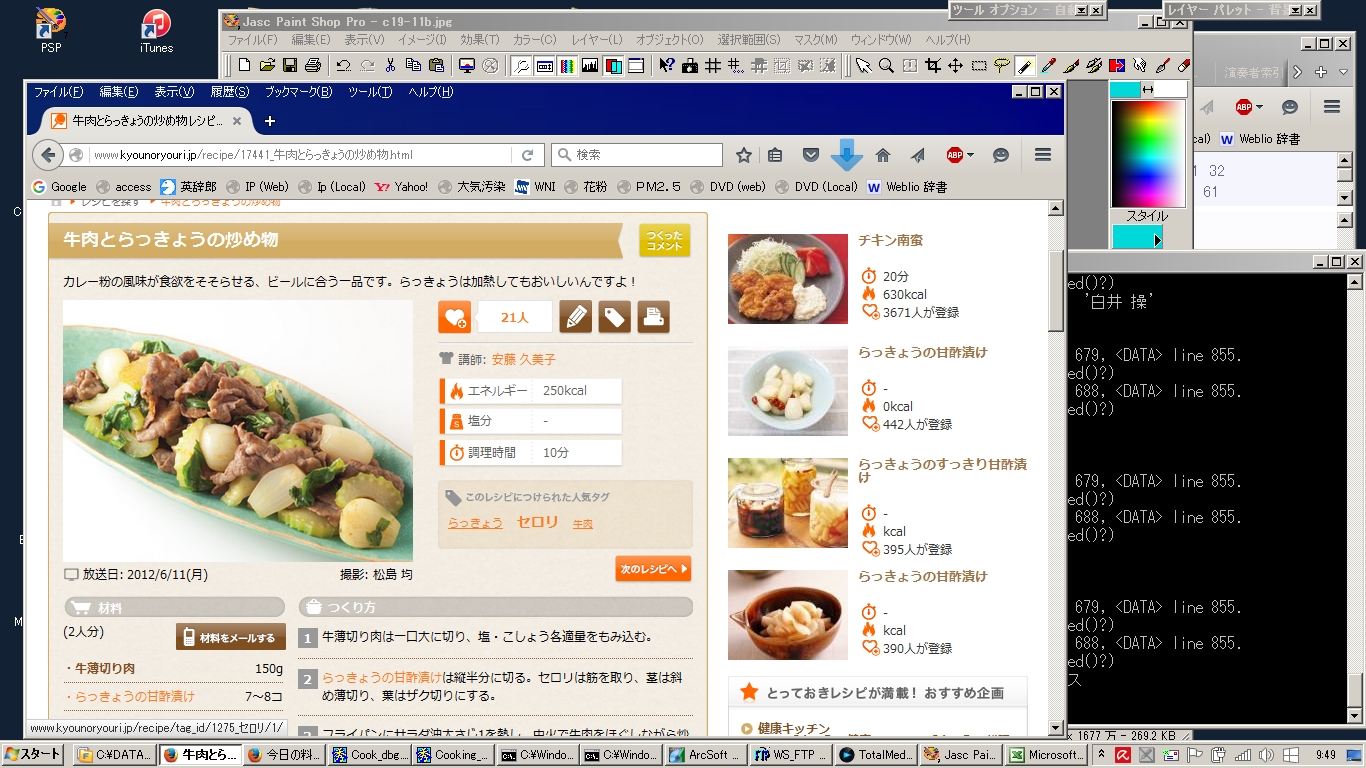Screen dimensions: 1366x768
Task: Select the 牛肉とらっきょうの炒め物 browser tab
Action: point(146,121)
